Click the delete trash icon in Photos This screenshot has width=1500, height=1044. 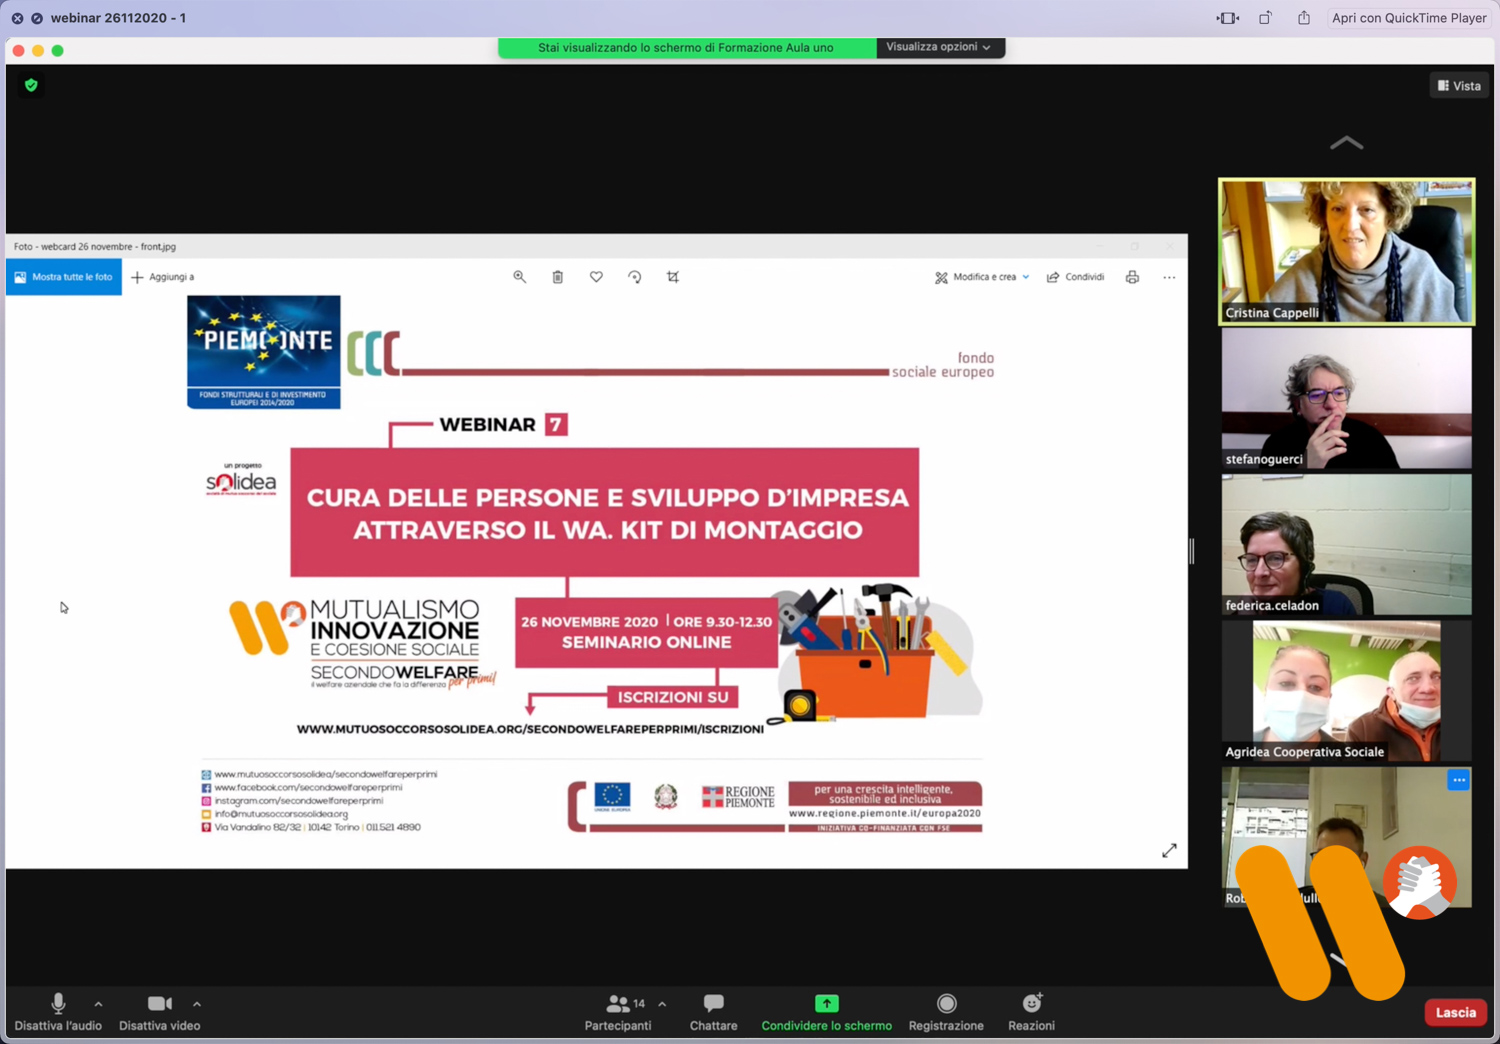pyautogui.click(x=558, y=277)
